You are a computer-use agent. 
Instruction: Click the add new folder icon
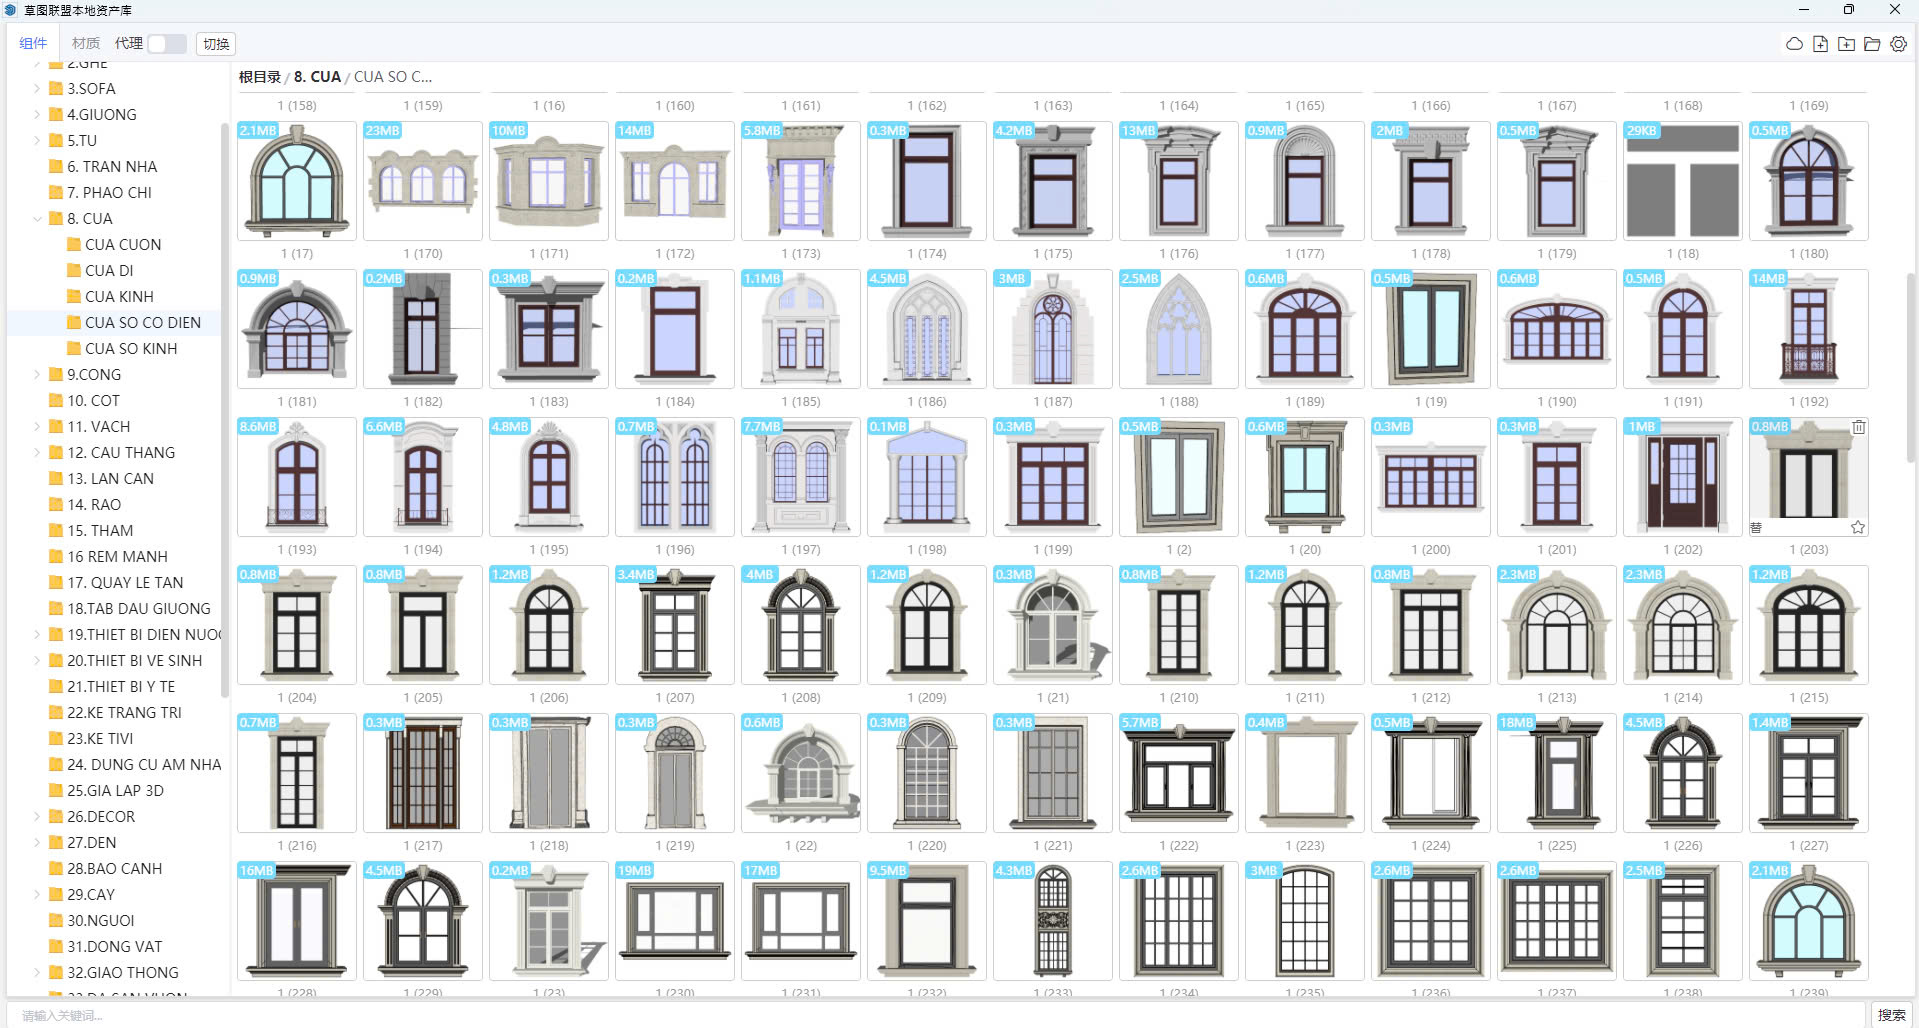(1846, 44)
